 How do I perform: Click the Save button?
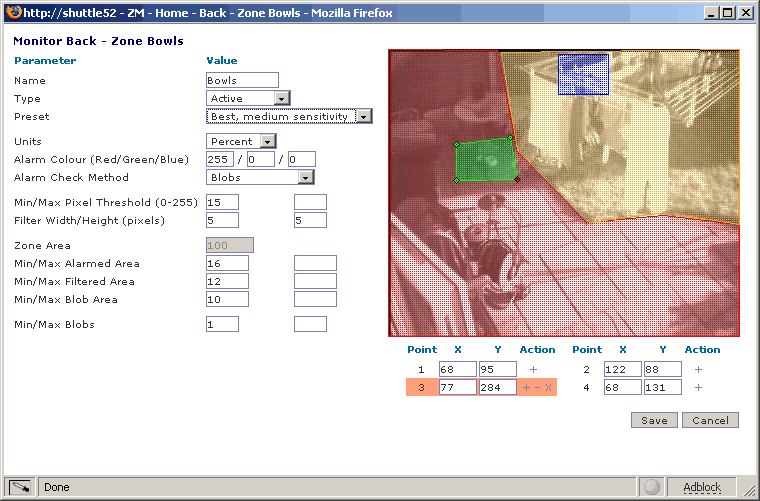click(654, 420)
